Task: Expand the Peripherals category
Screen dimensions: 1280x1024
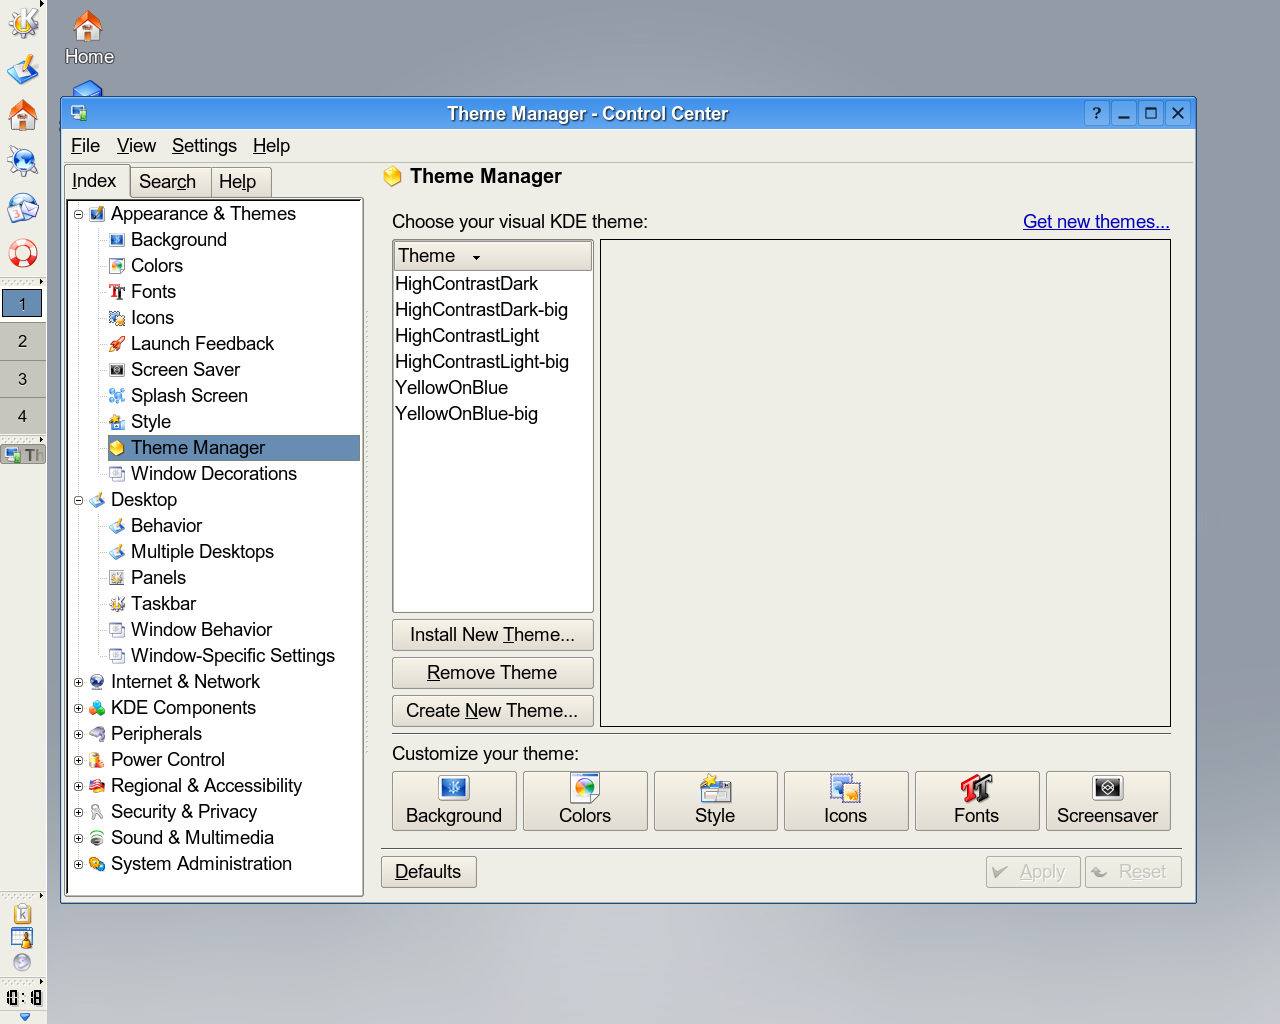Action: pos(78,734)
